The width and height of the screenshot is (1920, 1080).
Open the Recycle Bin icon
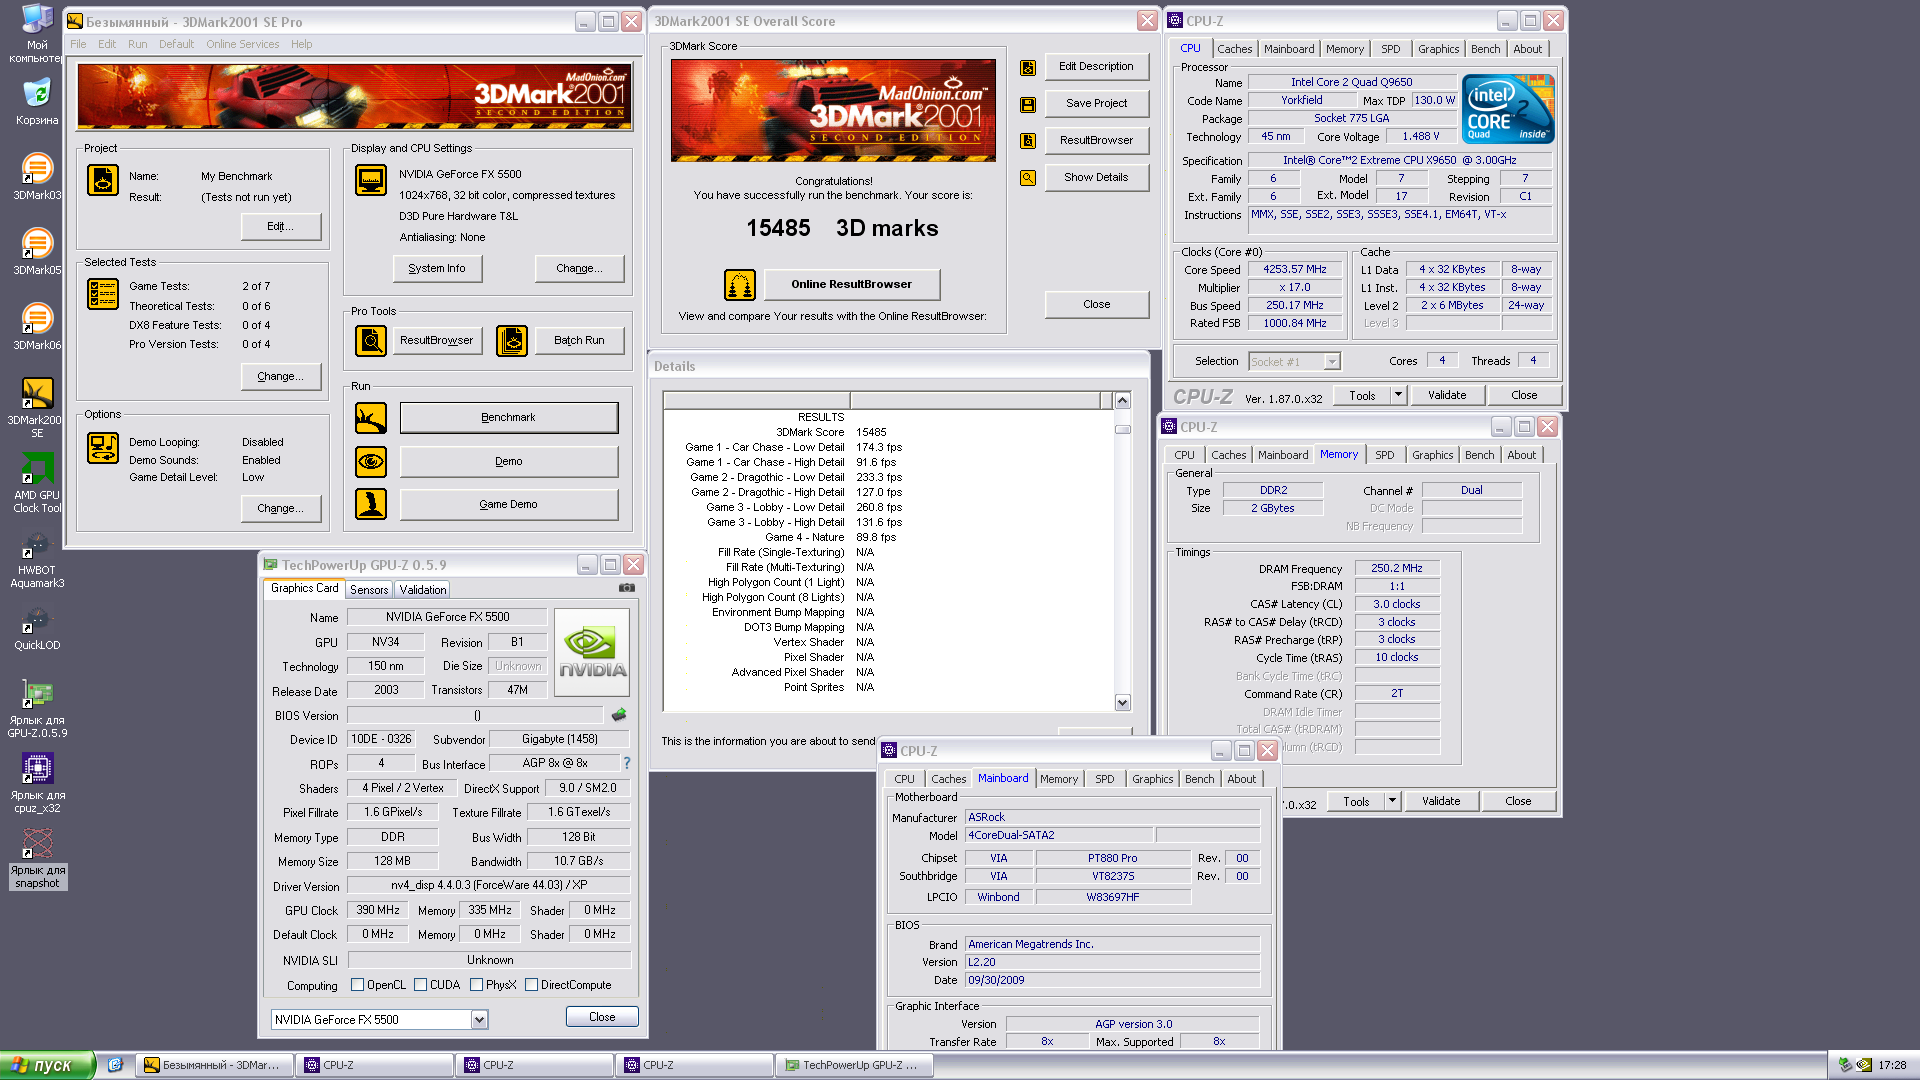click(x=37, y=101)
